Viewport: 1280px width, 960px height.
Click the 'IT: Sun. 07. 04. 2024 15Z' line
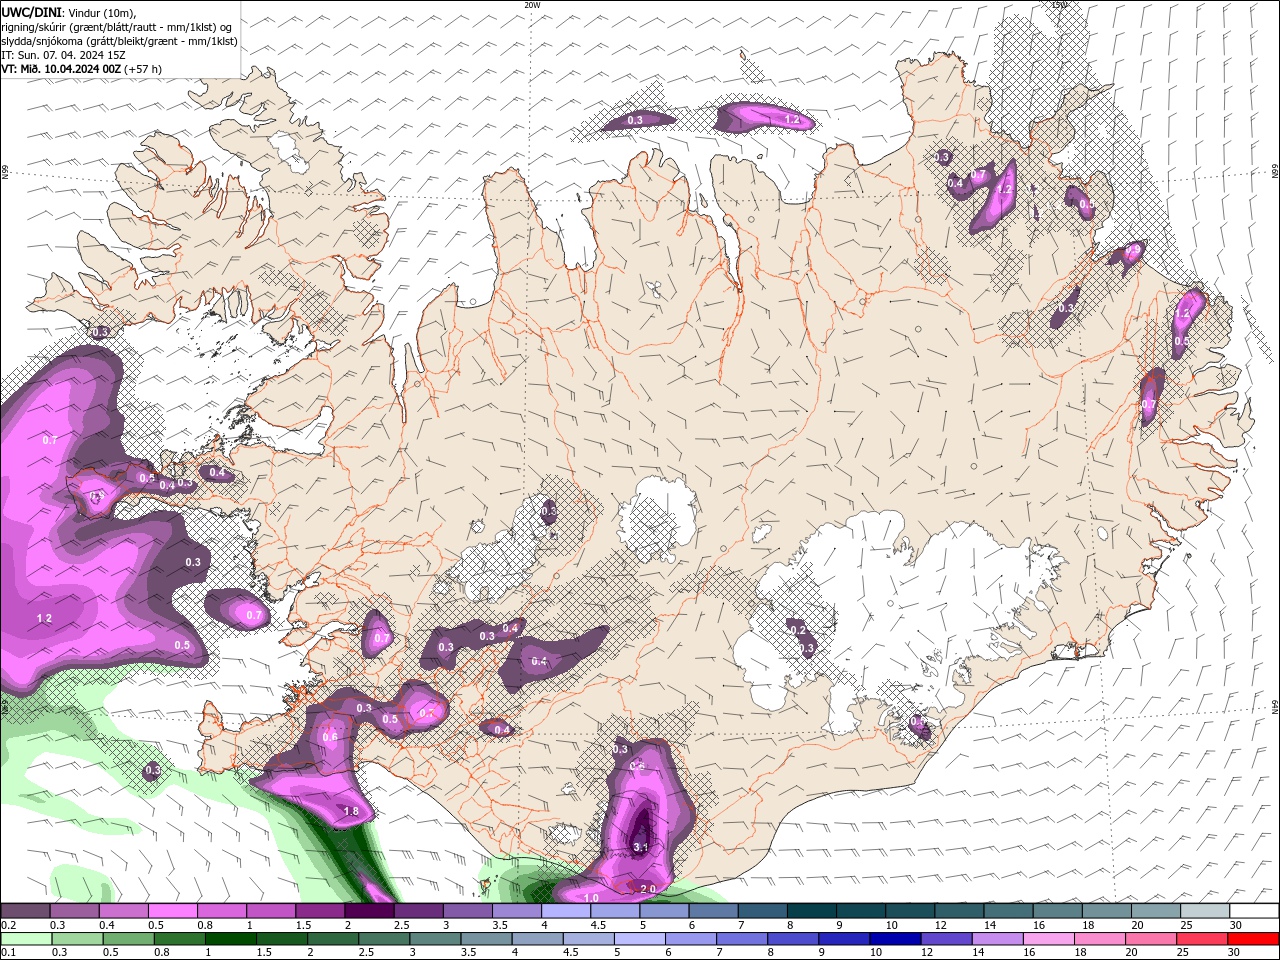coord(63,55)
